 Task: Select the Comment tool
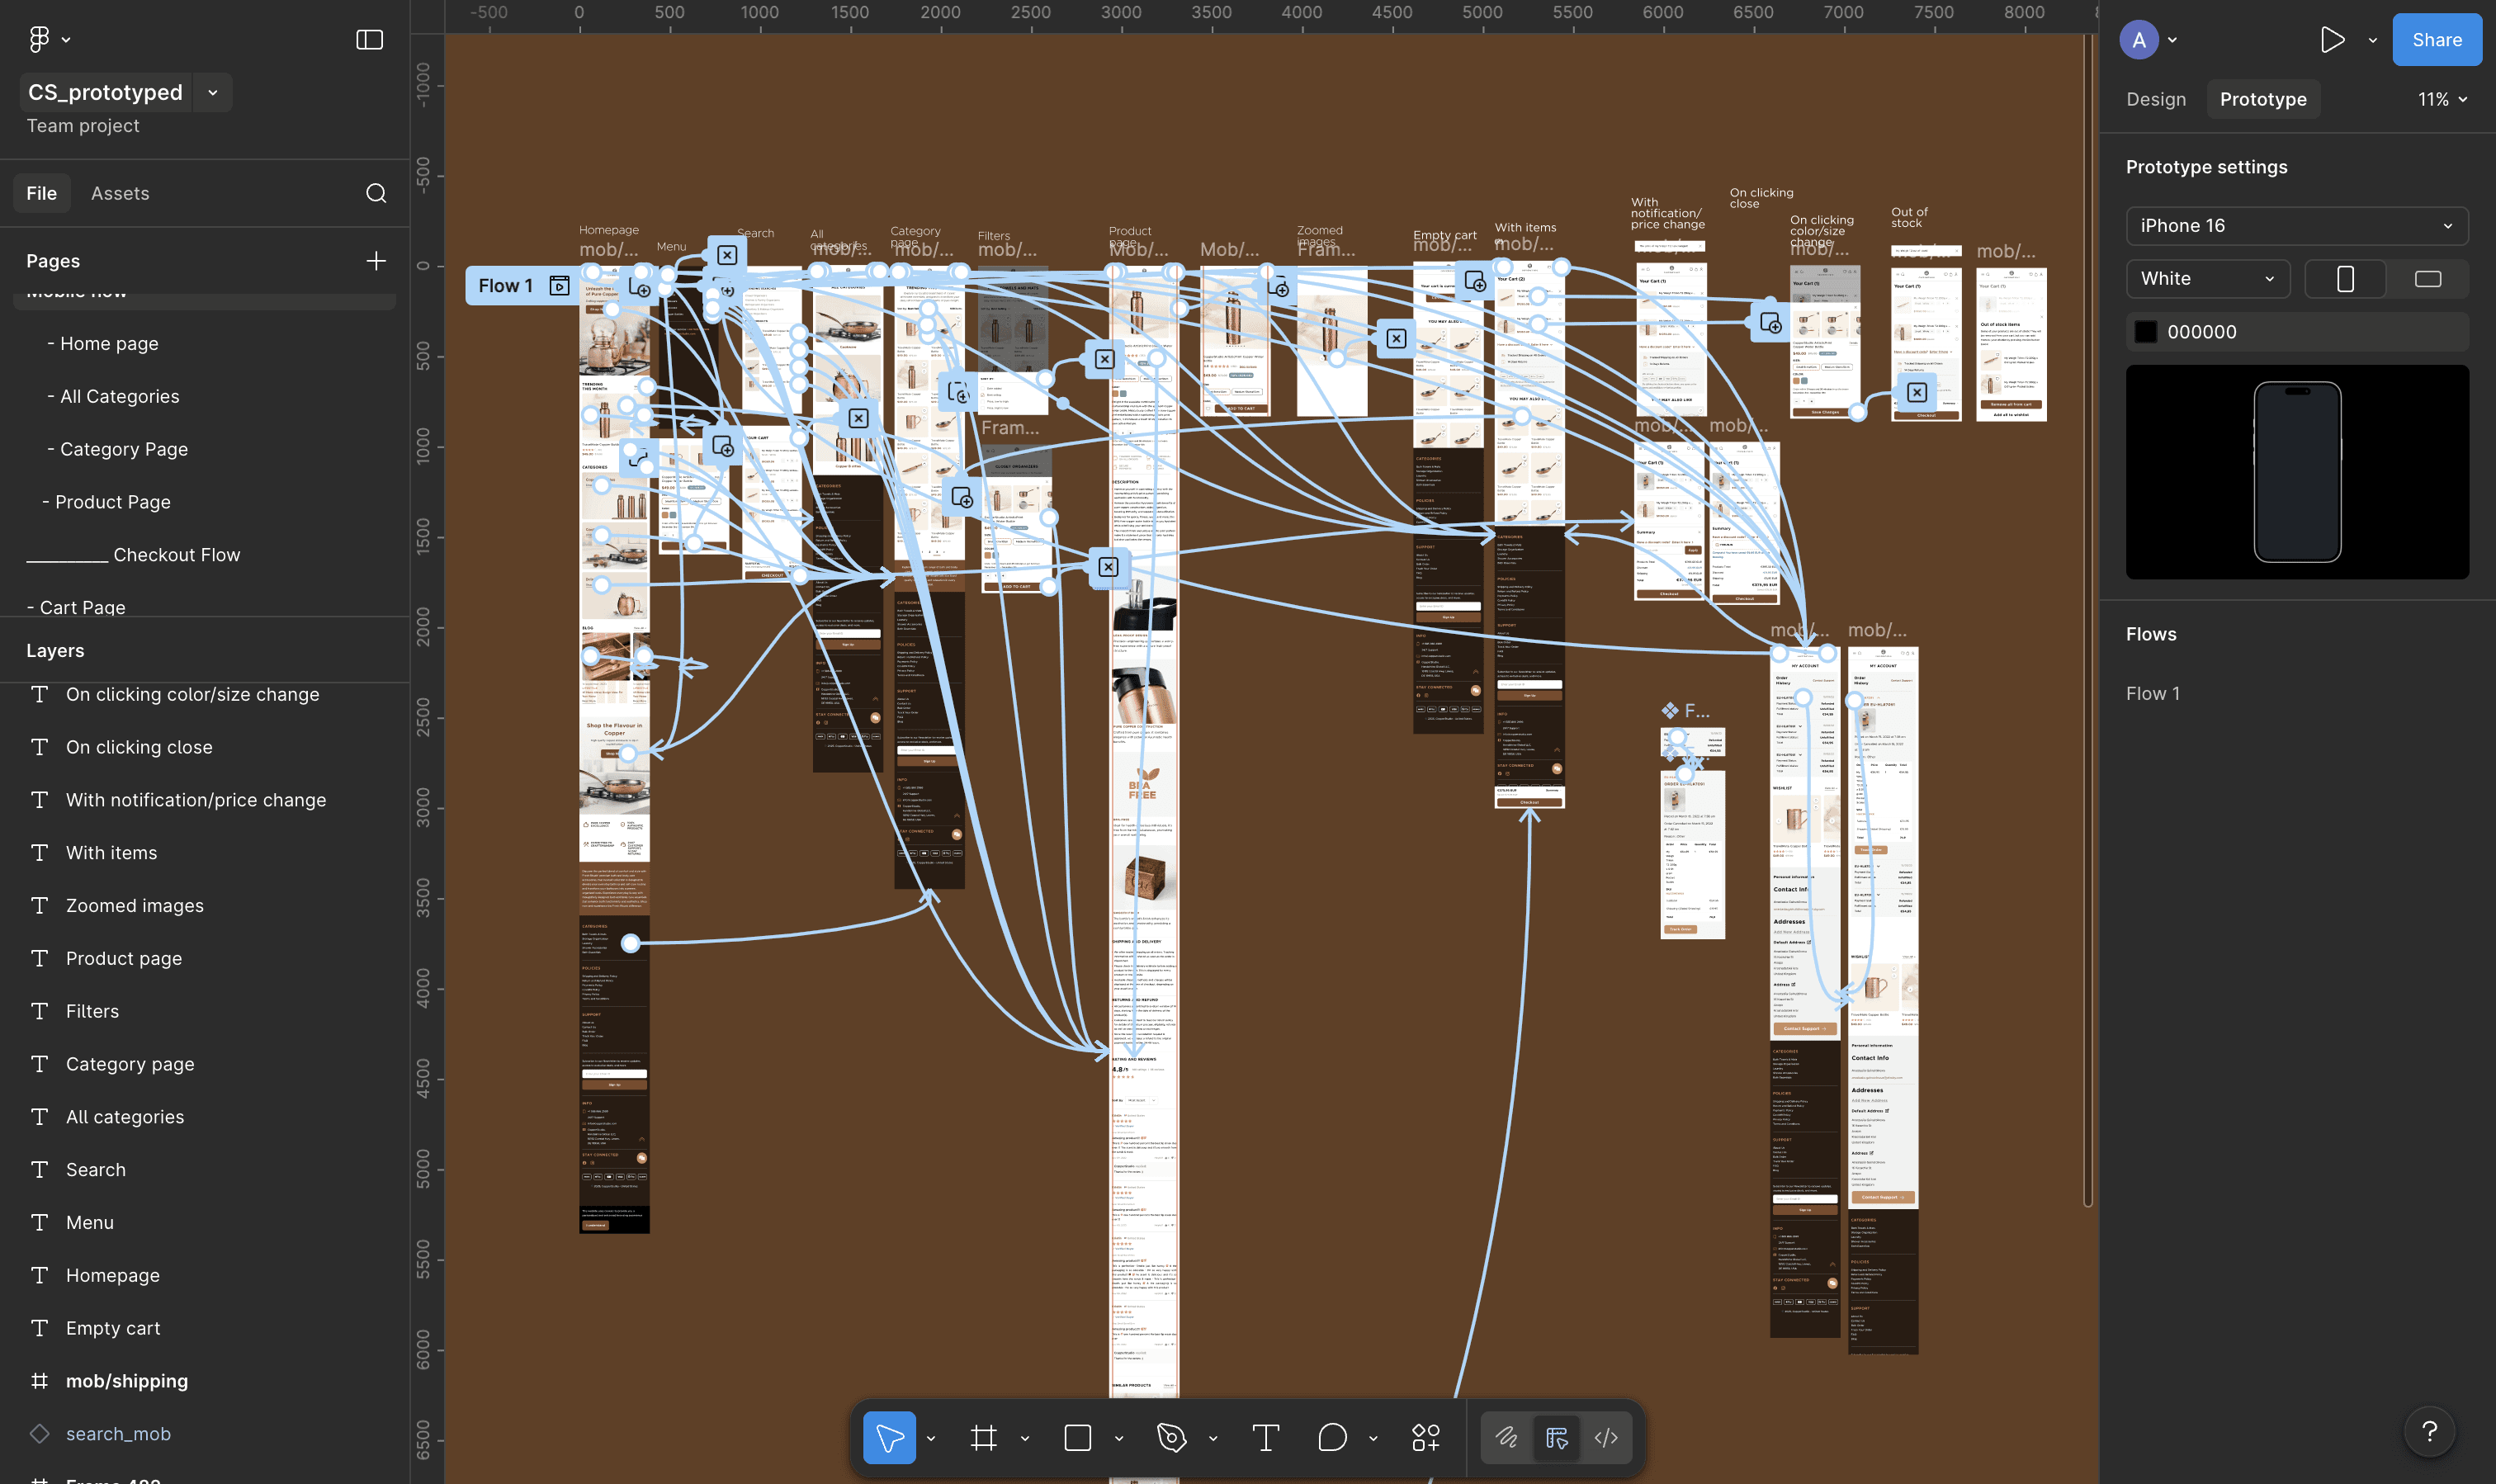[1332, 1438]
